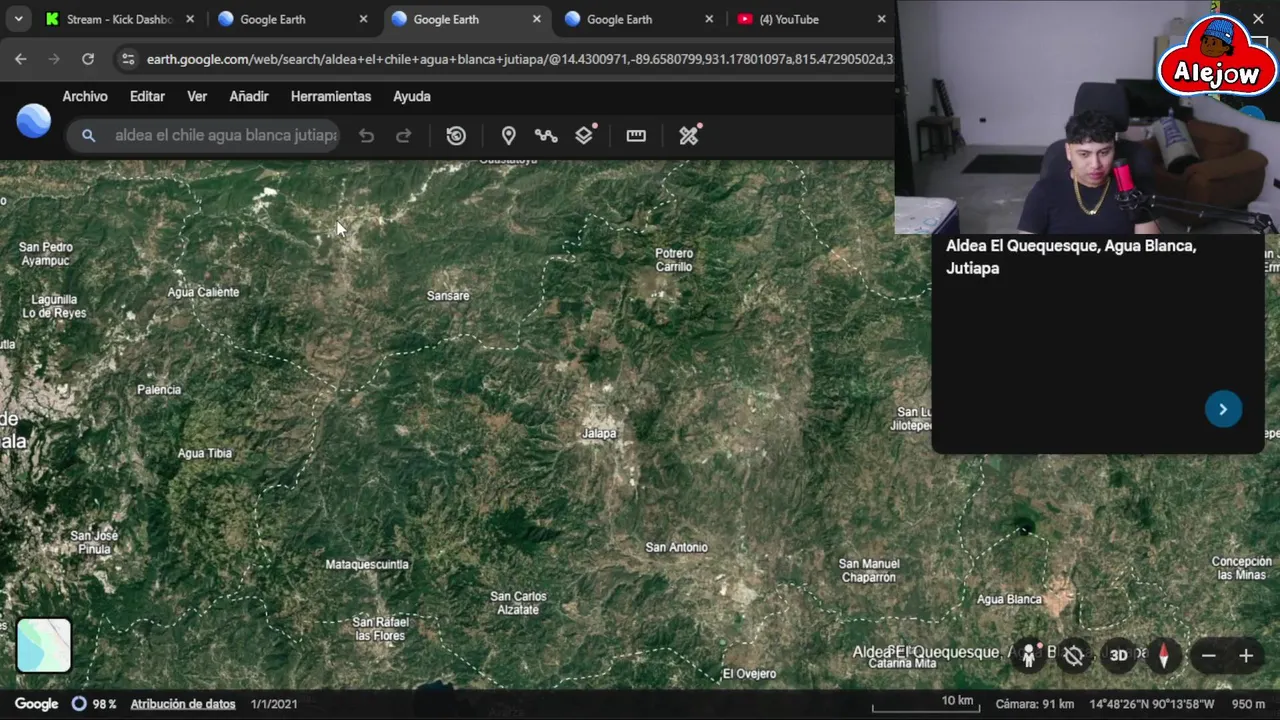Click the San José Pinula label
Screen dimensions: 1280x720
(x=95, y=543)
